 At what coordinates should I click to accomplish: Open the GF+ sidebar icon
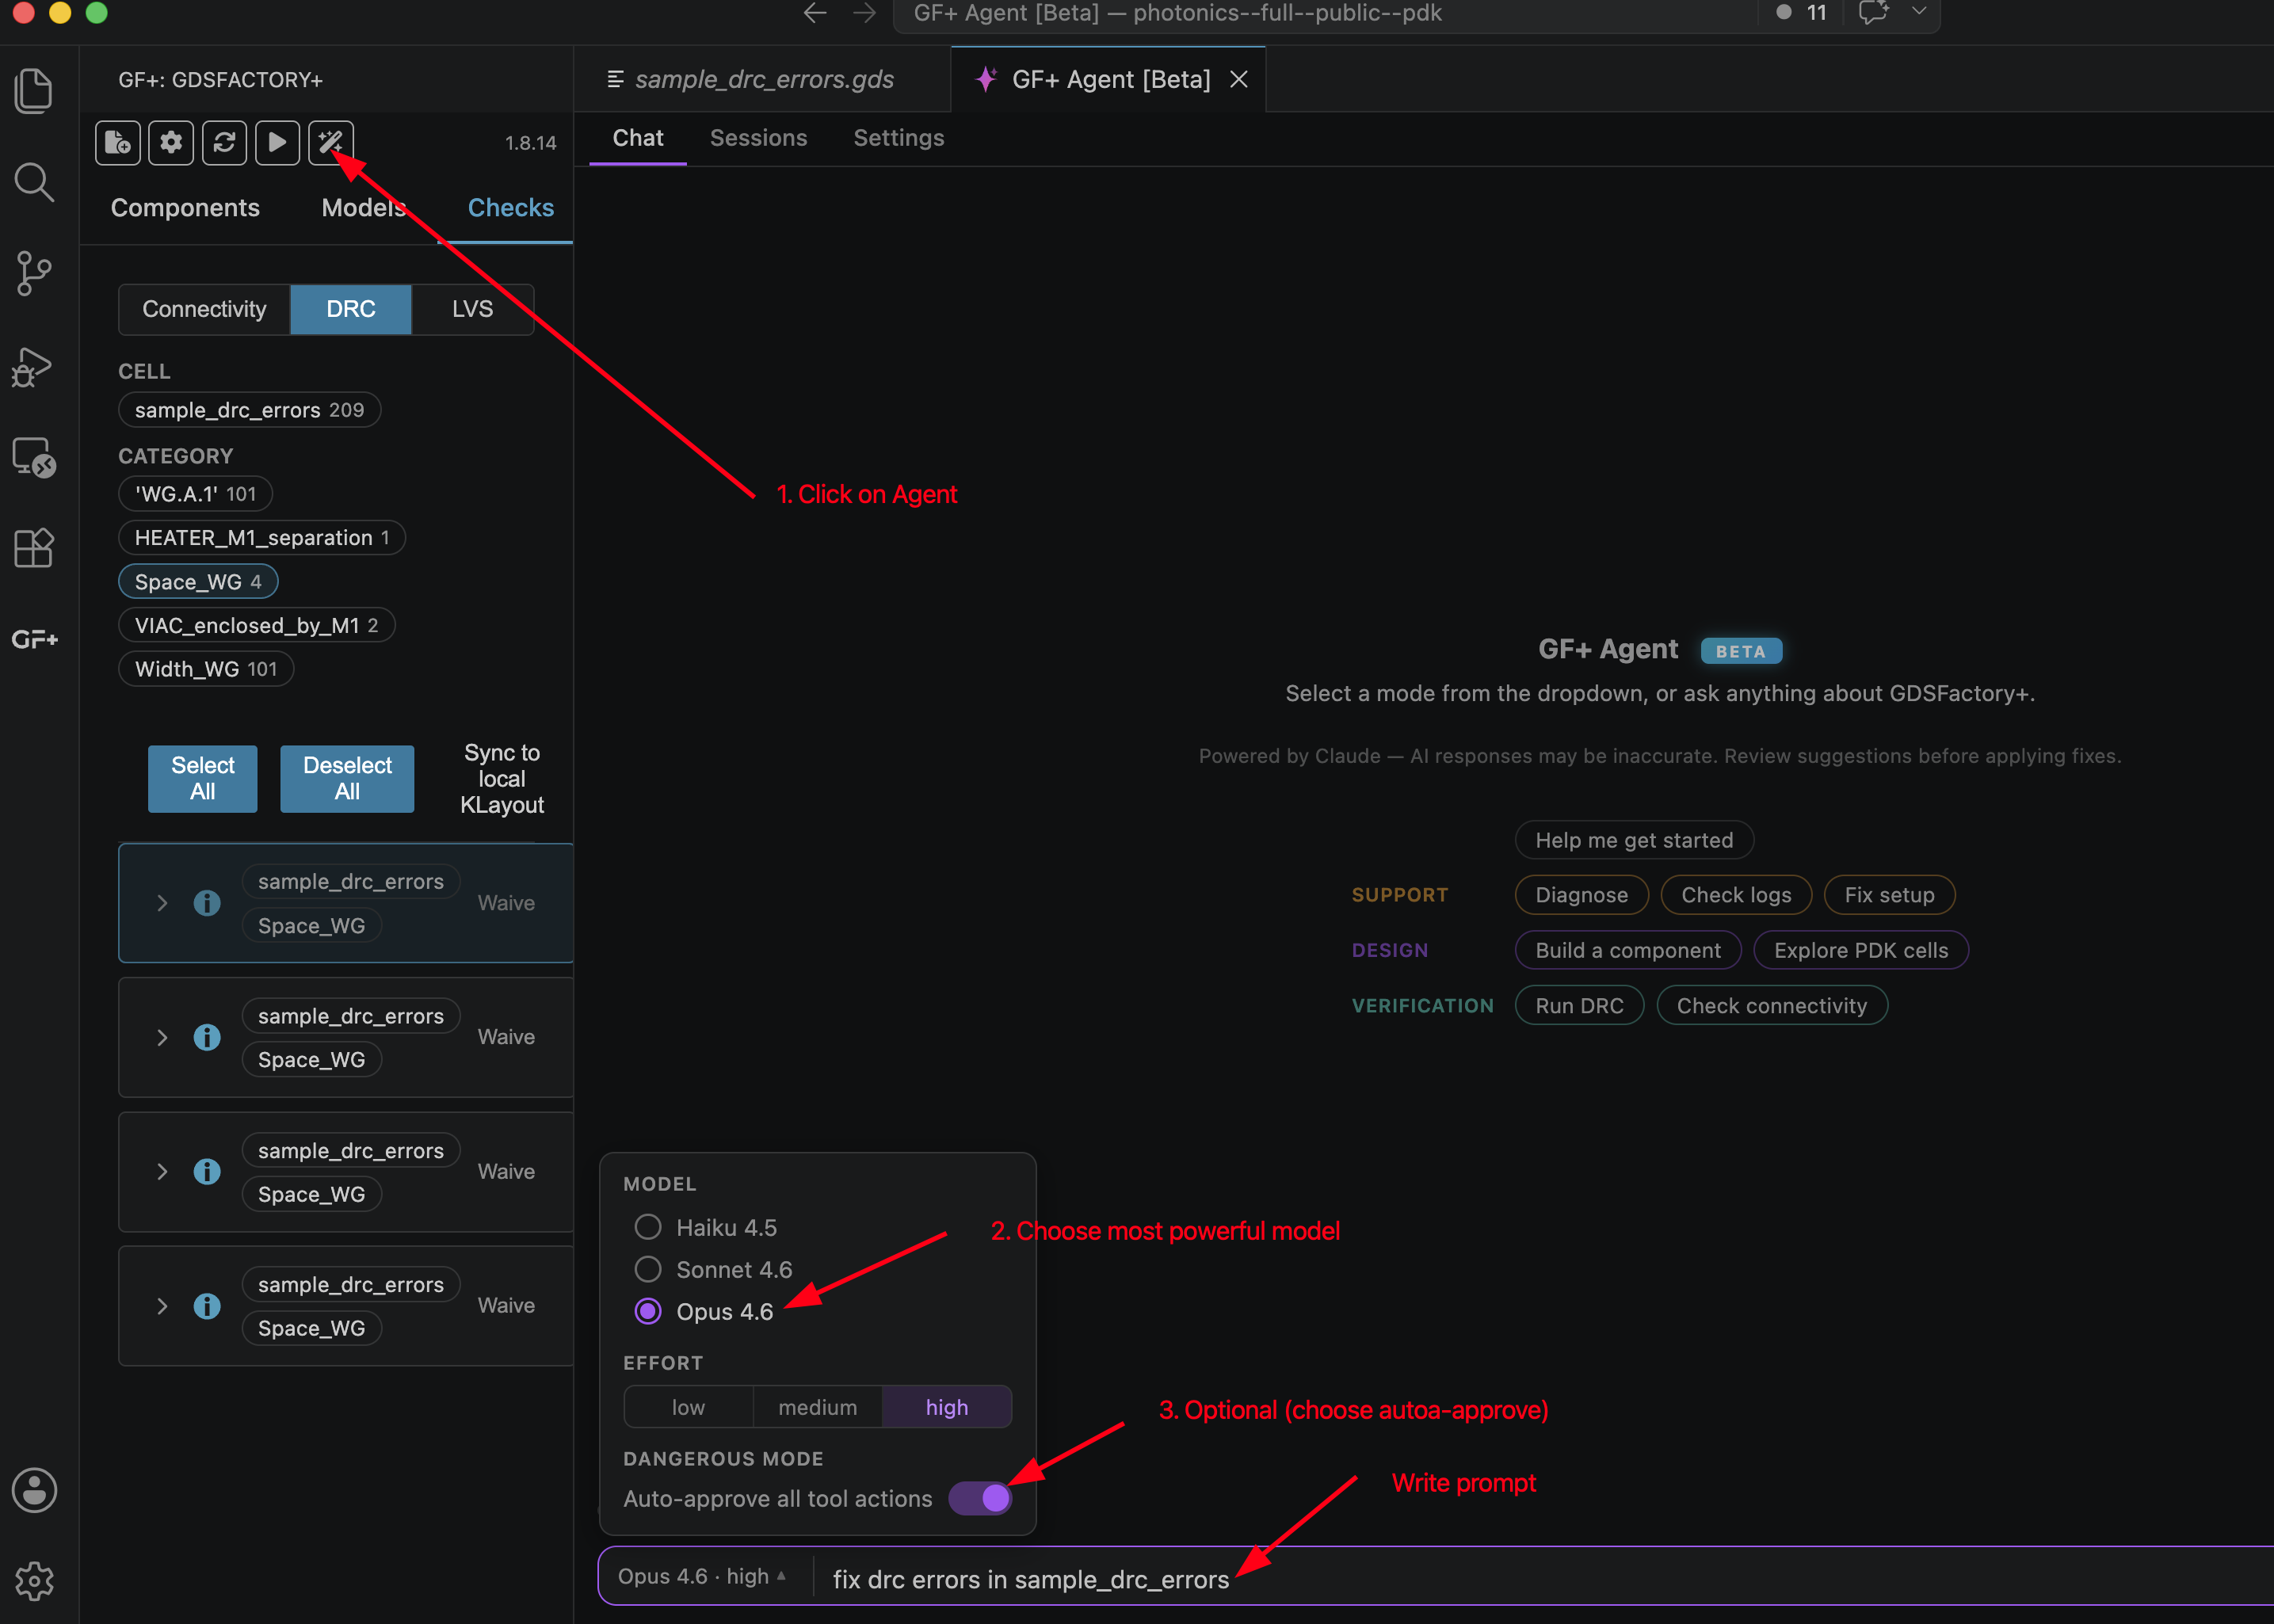coord(35,639)
